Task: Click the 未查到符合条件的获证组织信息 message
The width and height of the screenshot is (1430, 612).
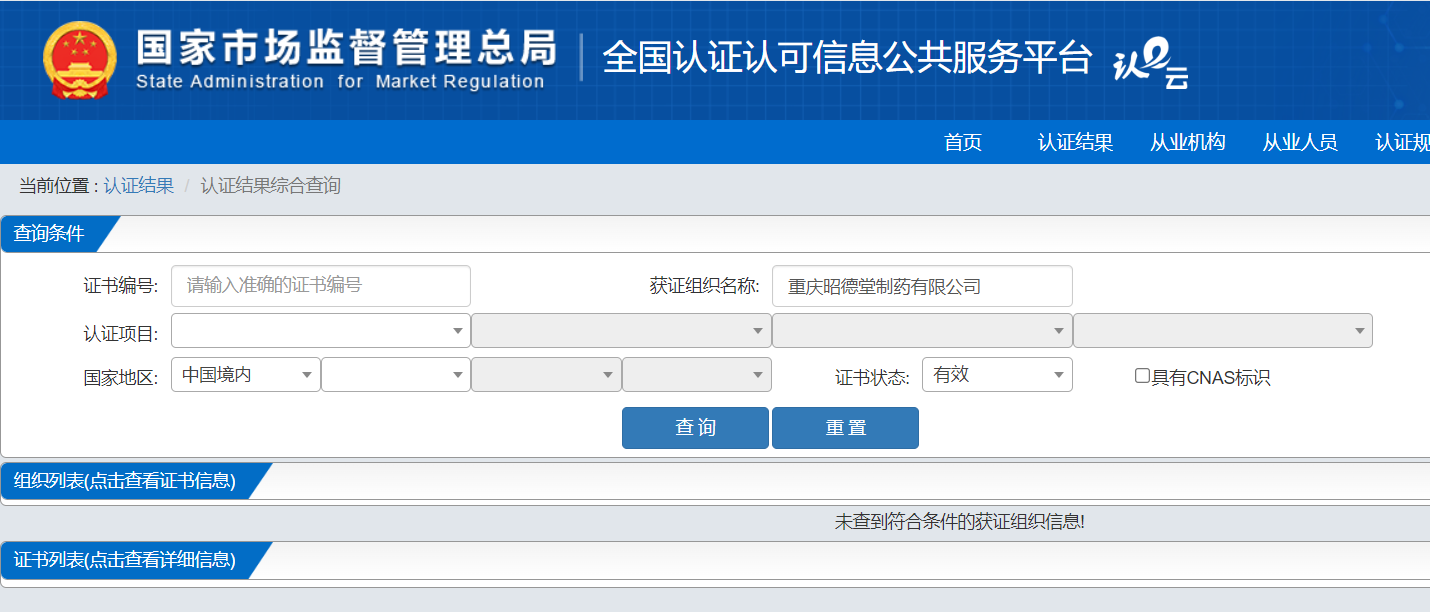Action: 960,522
